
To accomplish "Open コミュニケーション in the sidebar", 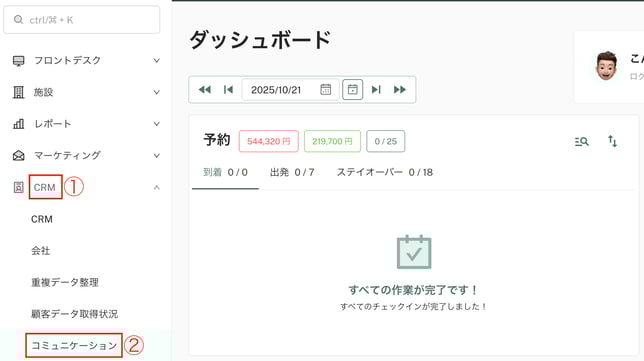I will tap(74, 346).
